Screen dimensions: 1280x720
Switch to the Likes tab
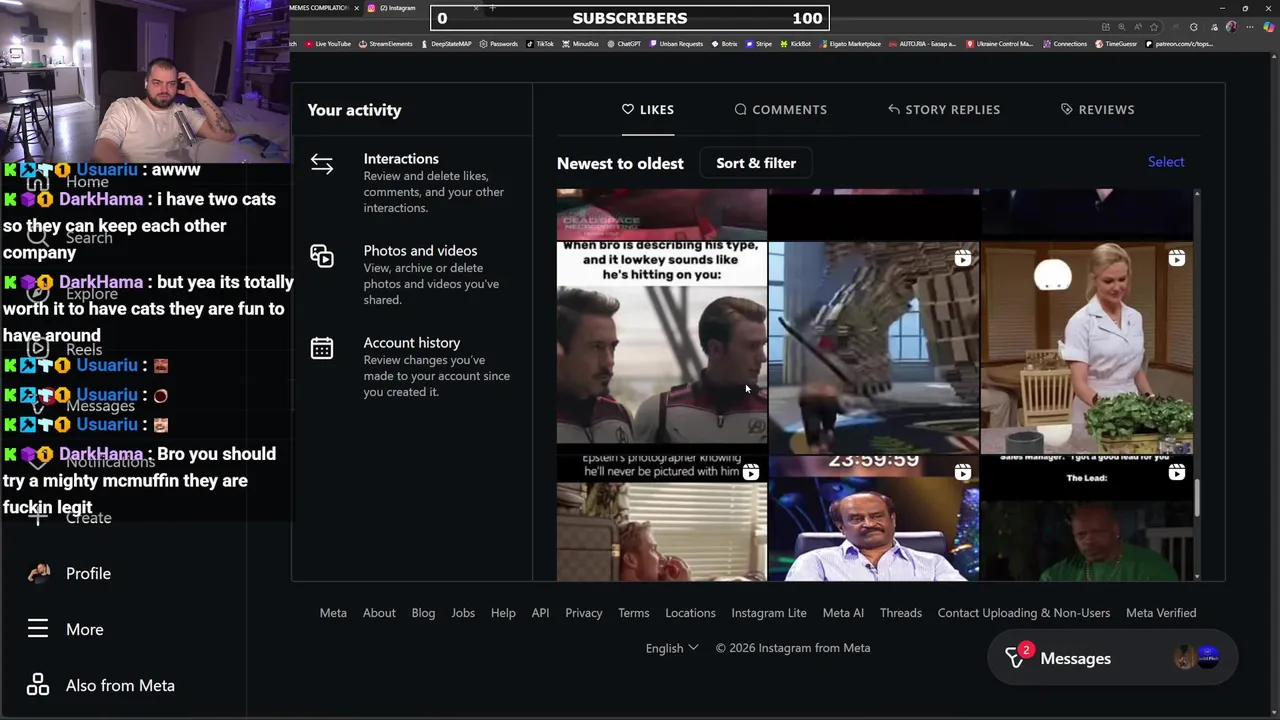pos(648,109)
